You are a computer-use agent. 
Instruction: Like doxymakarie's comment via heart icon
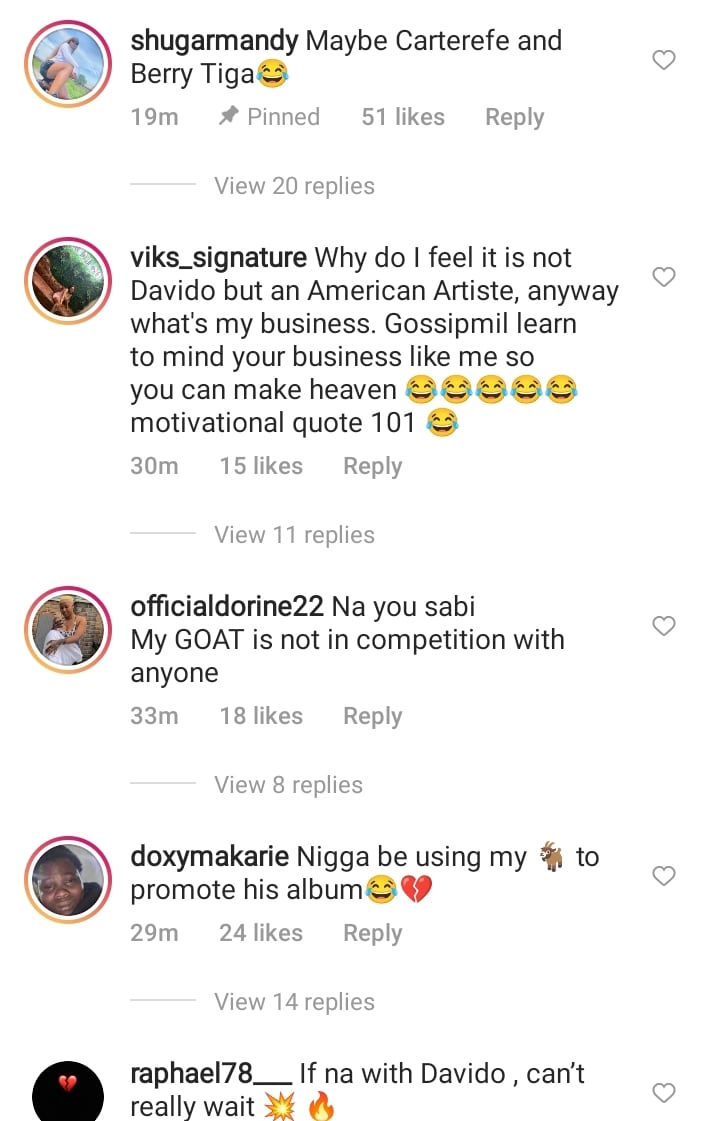point(664,876)
